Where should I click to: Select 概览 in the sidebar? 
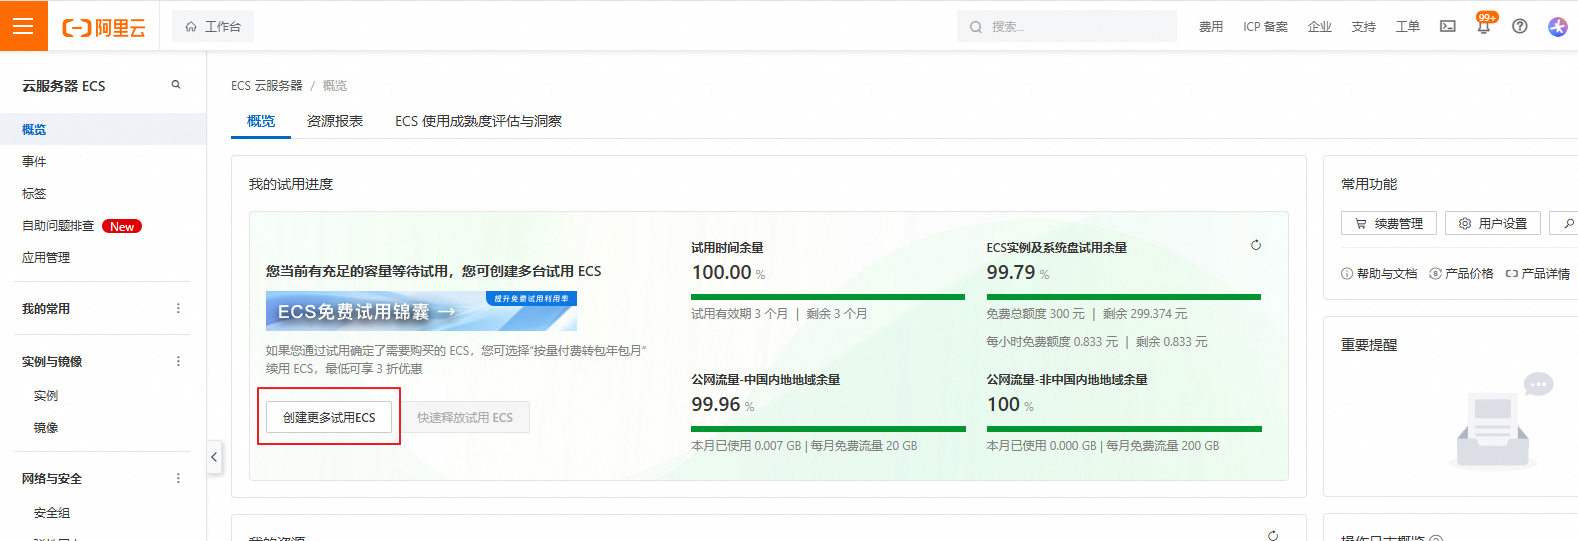[103, 129]
